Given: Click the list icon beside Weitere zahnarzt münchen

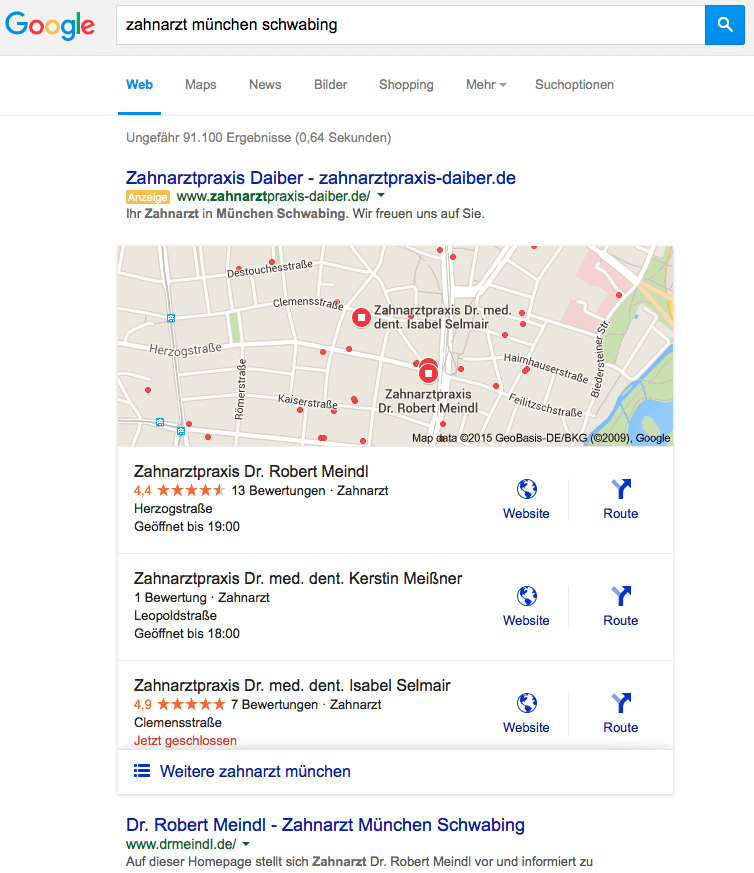Looking at the screenshot, I should tap(142, 771).
